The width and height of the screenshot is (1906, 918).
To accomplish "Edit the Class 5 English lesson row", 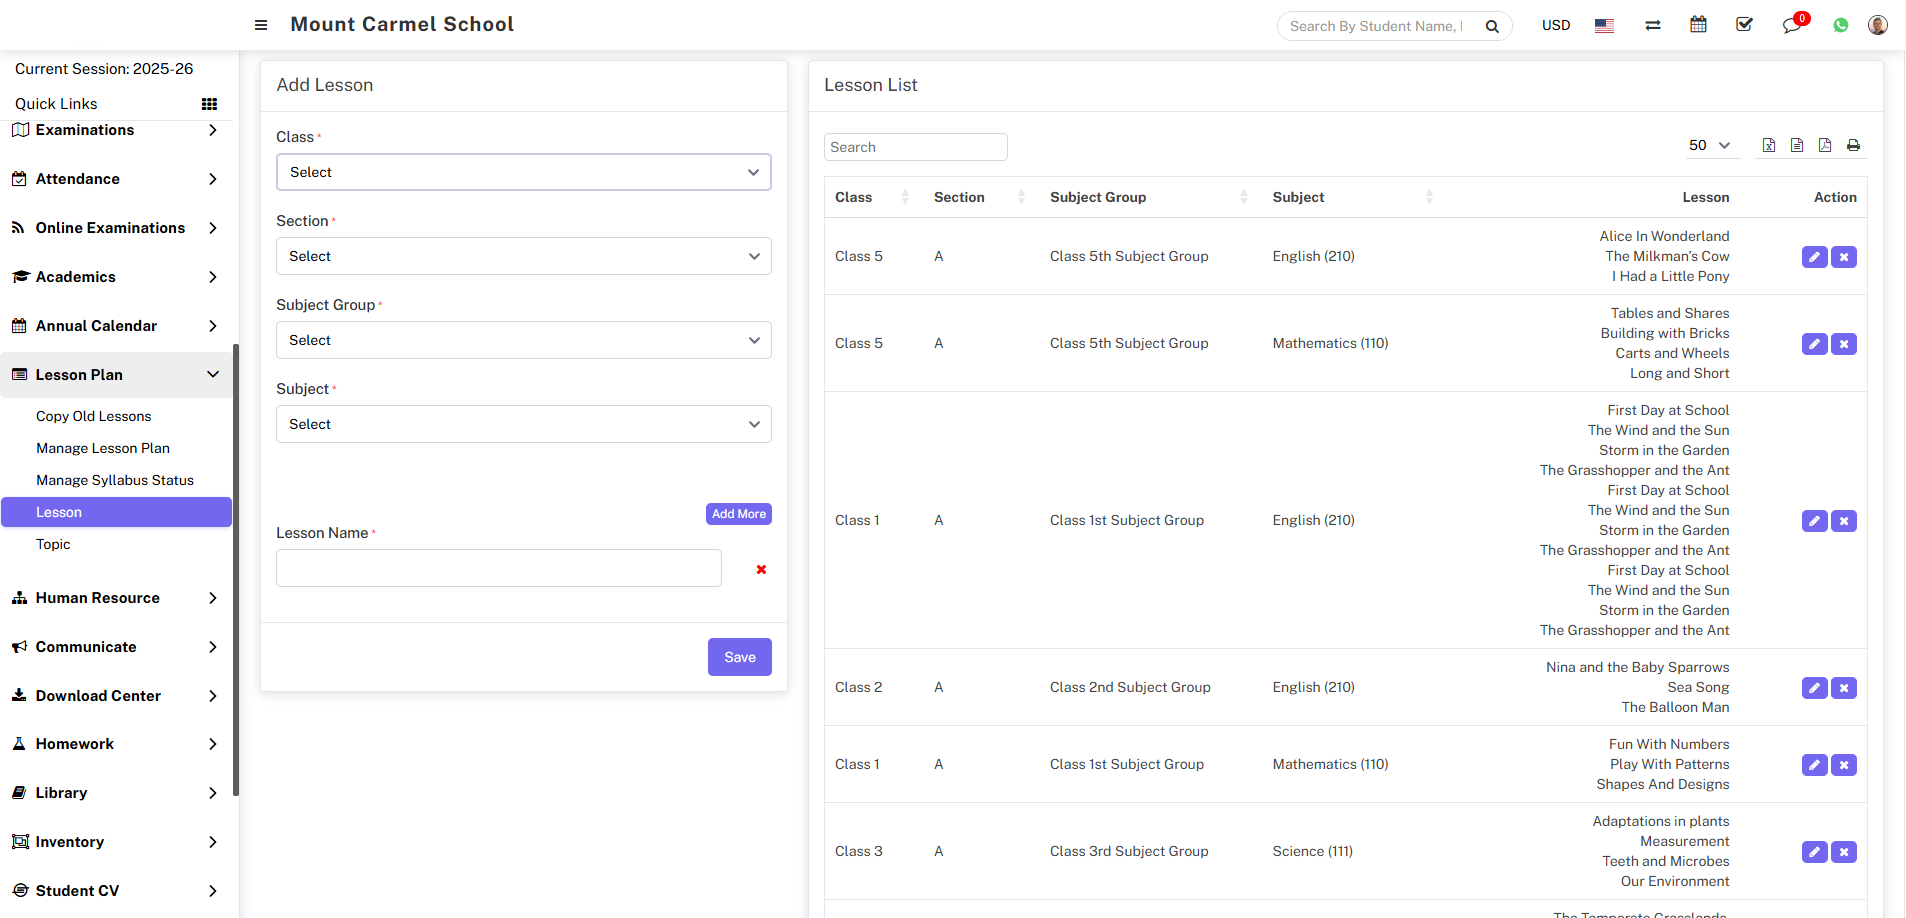I will (x=1814, y=257).
